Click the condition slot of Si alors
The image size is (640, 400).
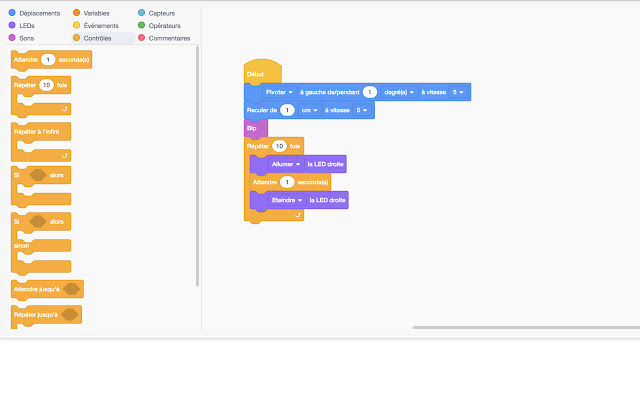click(x=38, y=175)
